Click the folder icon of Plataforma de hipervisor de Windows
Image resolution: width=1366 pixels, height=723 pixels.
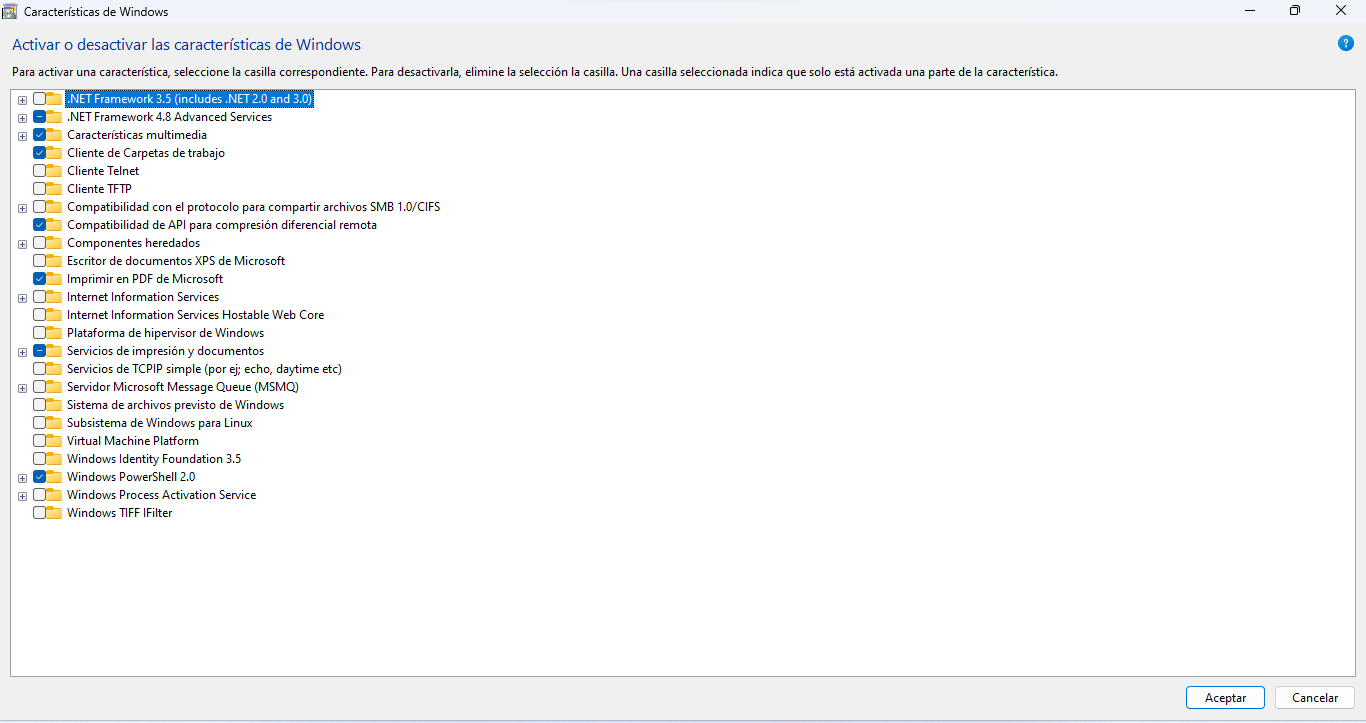tap(54, 333)
